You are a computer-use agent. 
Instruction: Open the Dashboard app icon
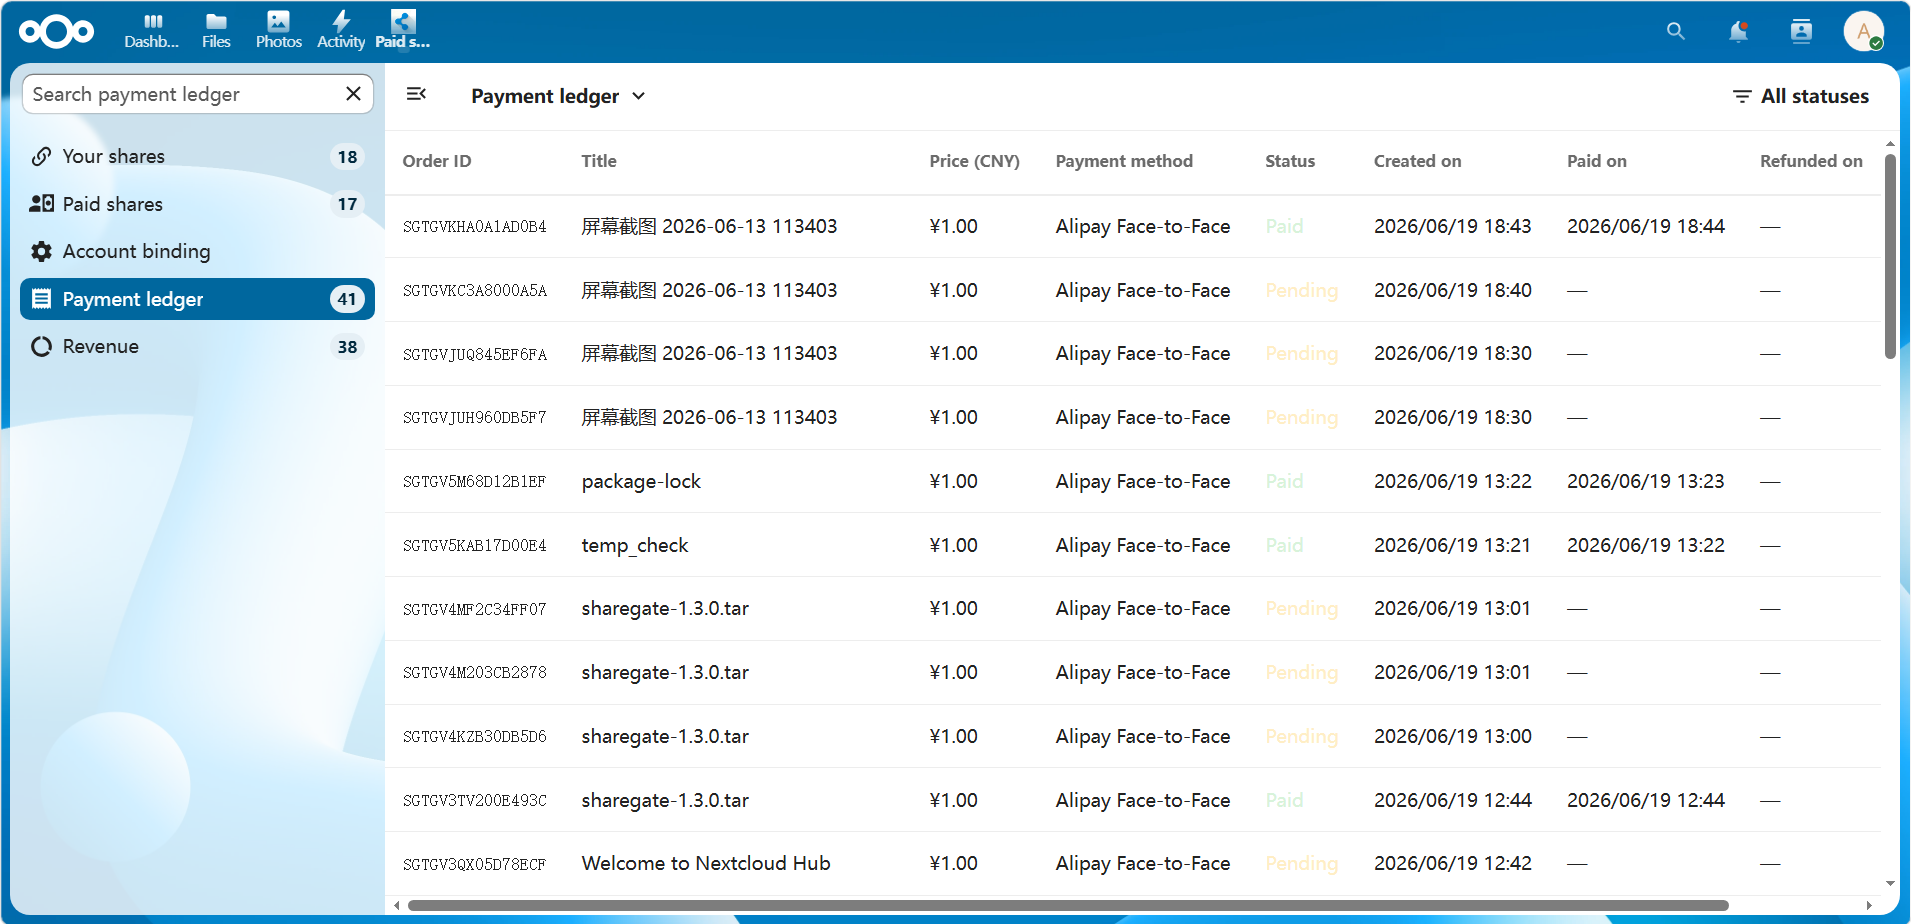click(152, 31)
